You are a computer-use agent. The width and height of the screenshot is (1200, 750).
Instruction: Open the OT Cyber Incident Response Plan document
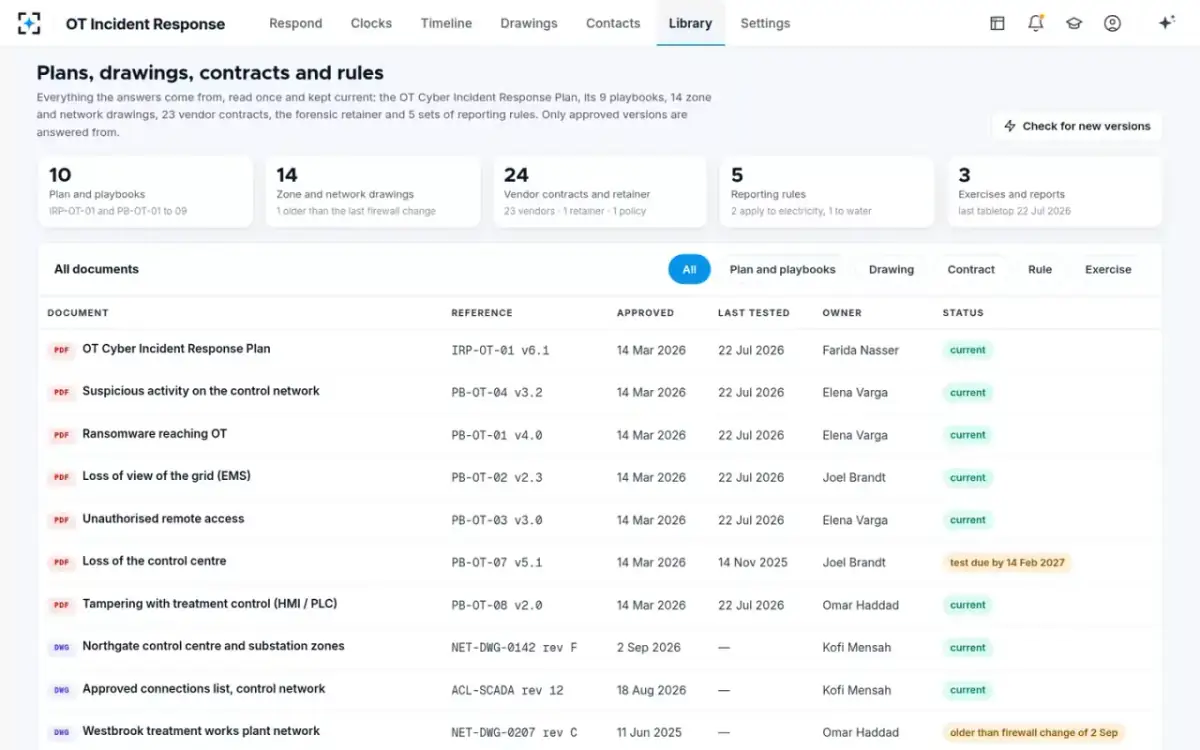[176, 349]
